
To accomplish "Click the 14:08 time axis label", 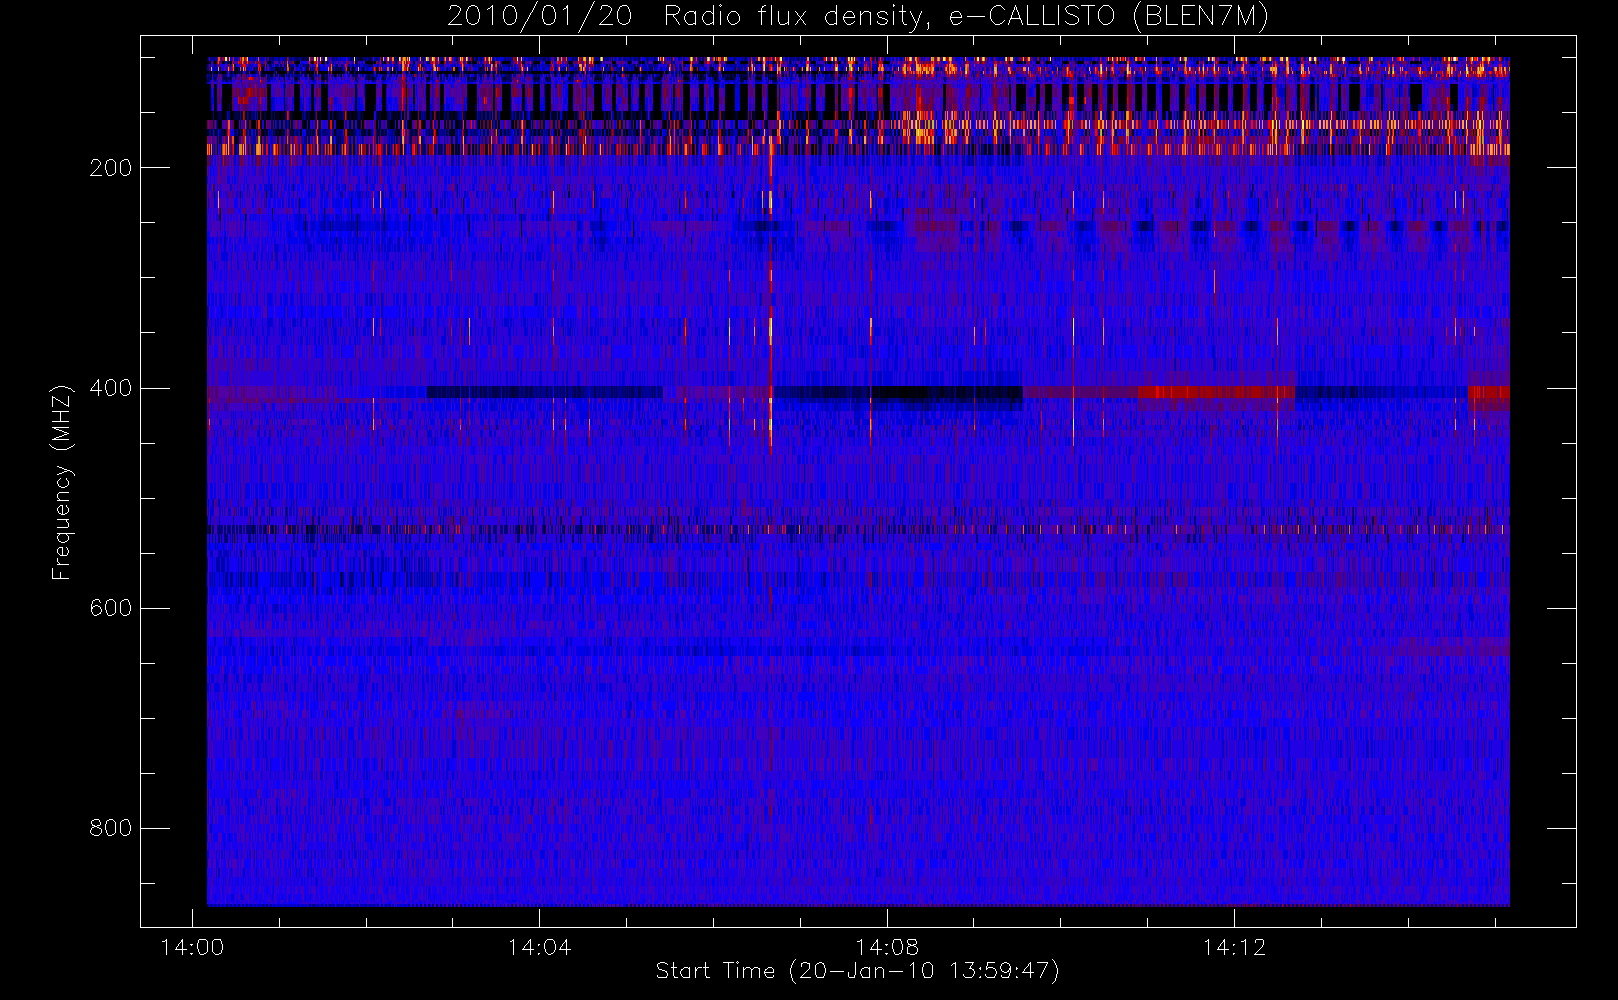I will point(886,947).
